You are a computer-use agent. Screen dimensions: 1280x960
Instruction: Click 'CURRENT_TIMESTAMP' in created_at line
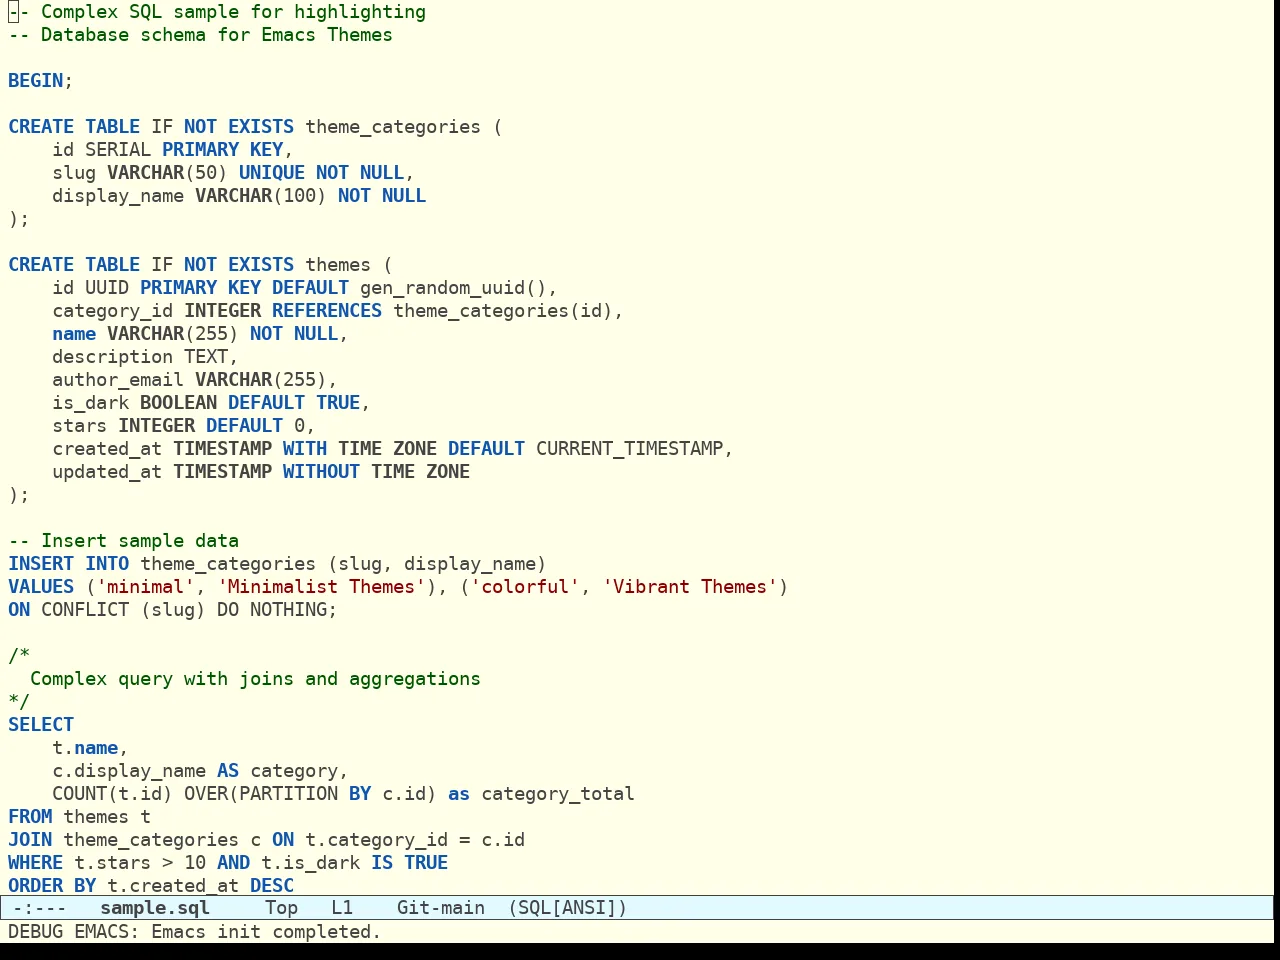click(x=629, y=449)
